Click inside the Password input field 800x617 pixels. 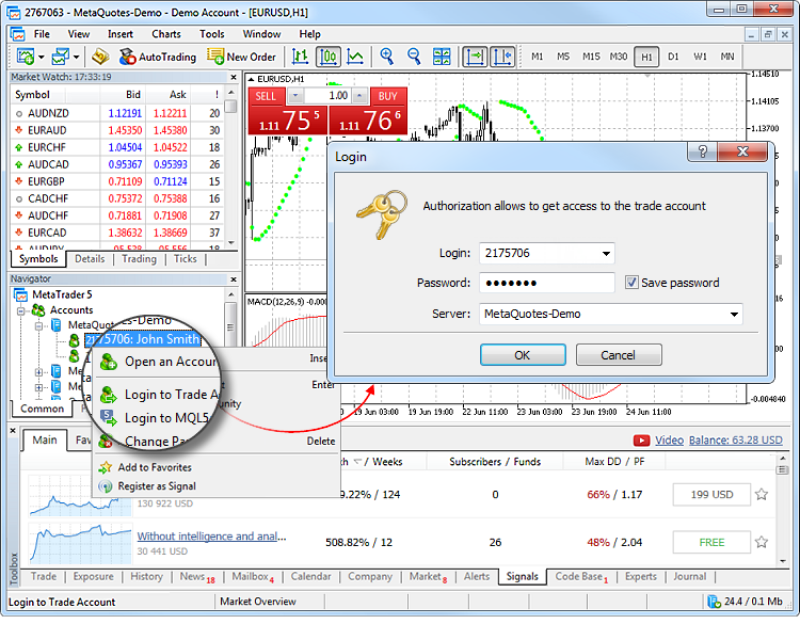click(x=545, y=282)
